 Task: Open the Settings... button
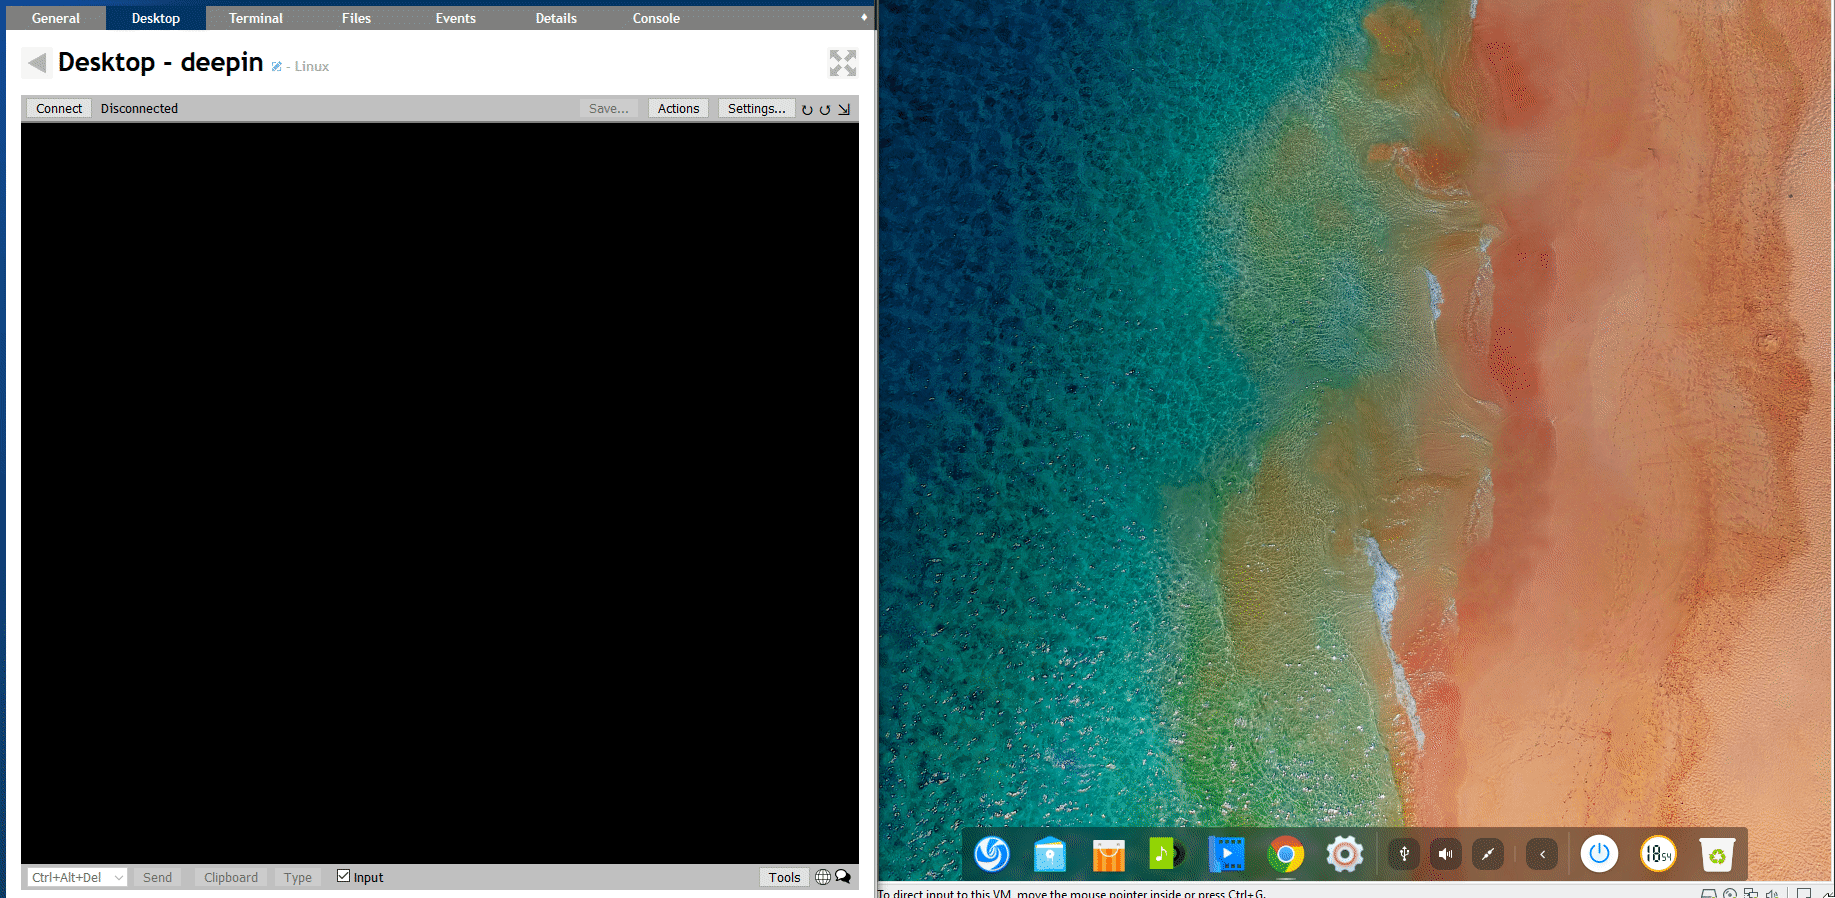756,108
